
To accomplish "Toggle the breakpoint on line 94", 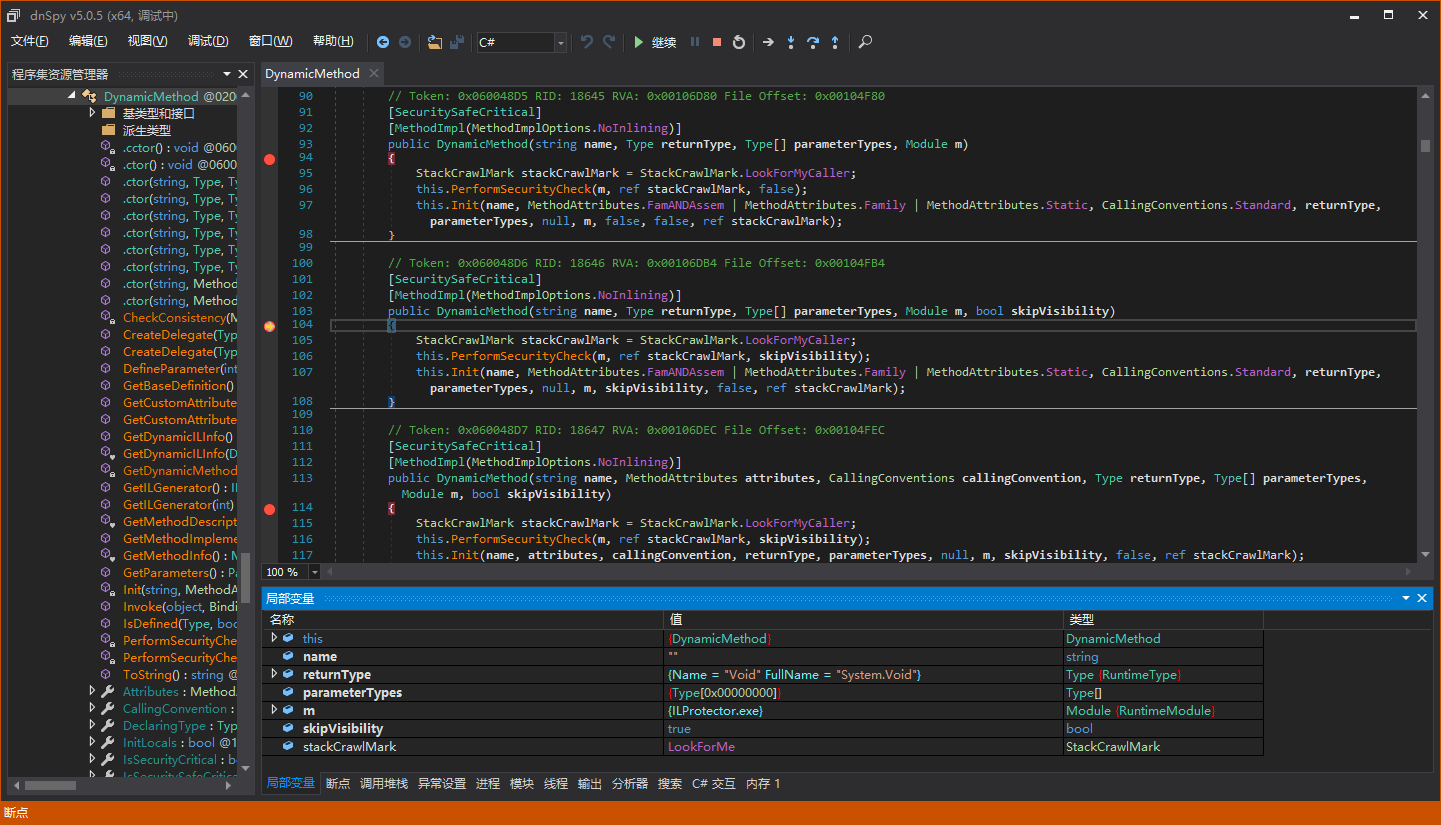I will coord(269,159).
